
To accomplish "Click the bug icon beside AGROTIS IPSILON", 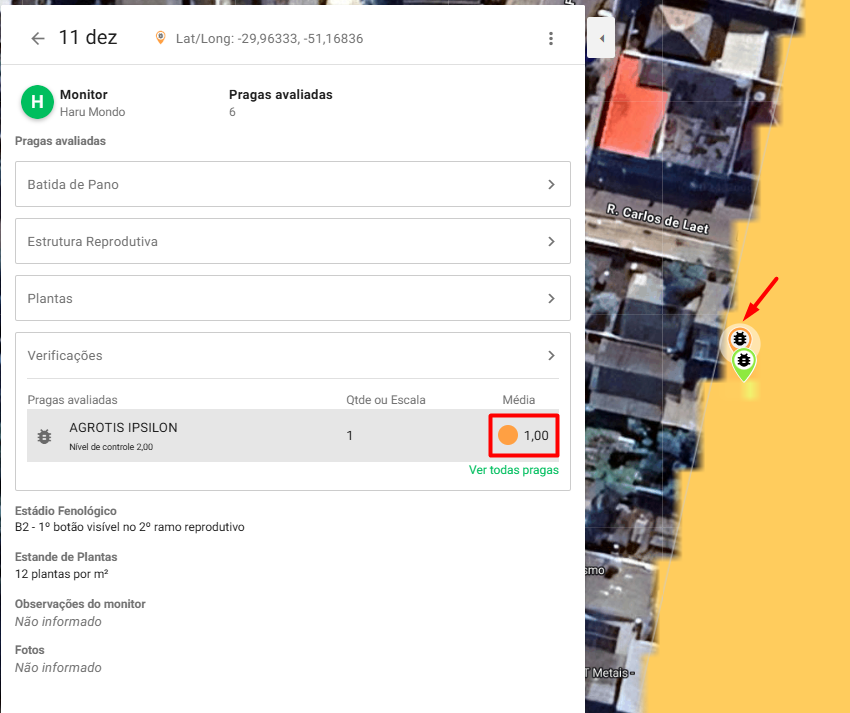I will pos(44,436).
